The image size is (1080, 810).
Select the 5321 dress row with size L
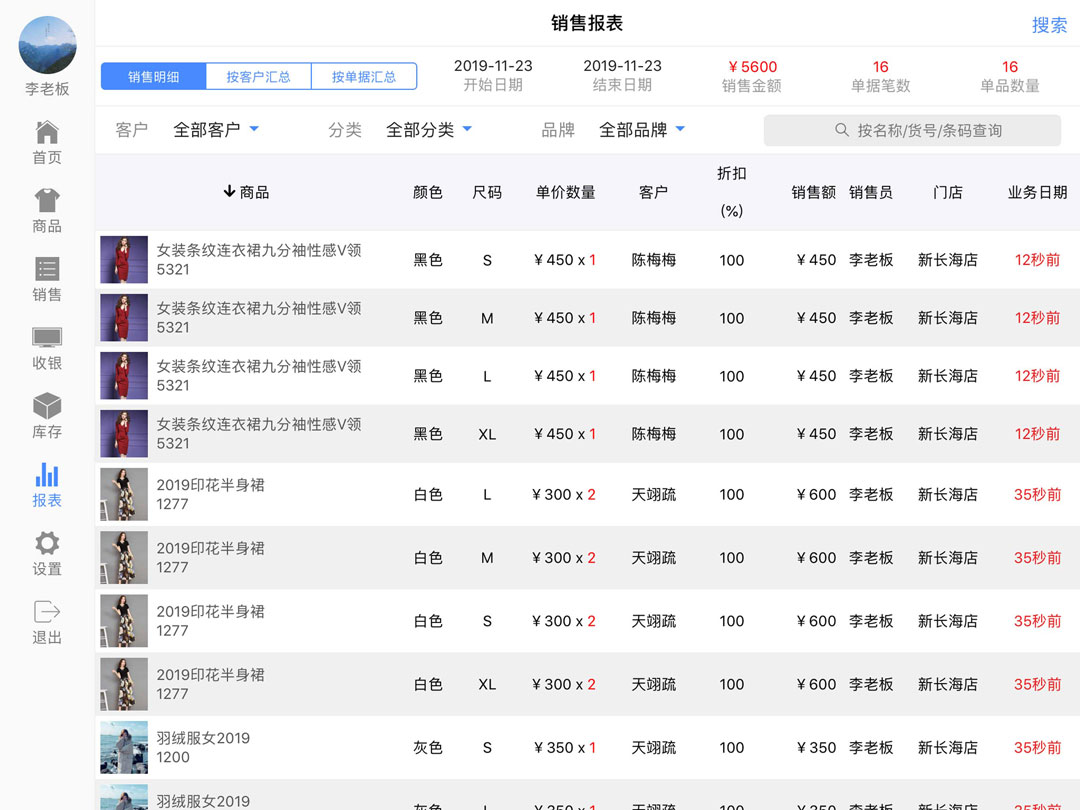click(588, 375)
